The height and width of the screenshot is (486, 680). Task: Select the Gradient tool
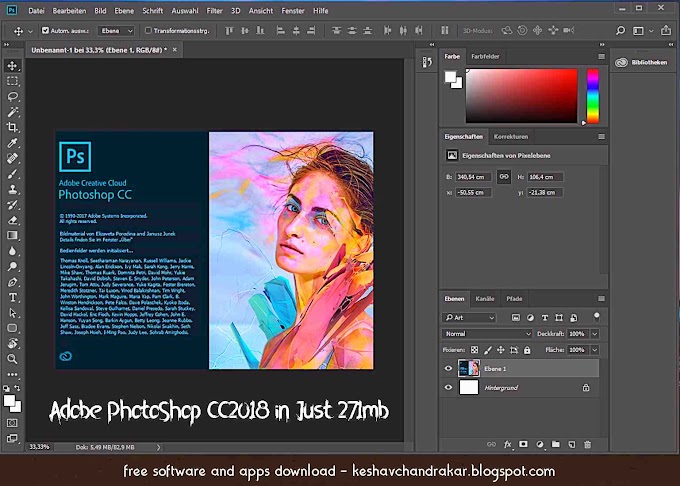tap(12, 235)
